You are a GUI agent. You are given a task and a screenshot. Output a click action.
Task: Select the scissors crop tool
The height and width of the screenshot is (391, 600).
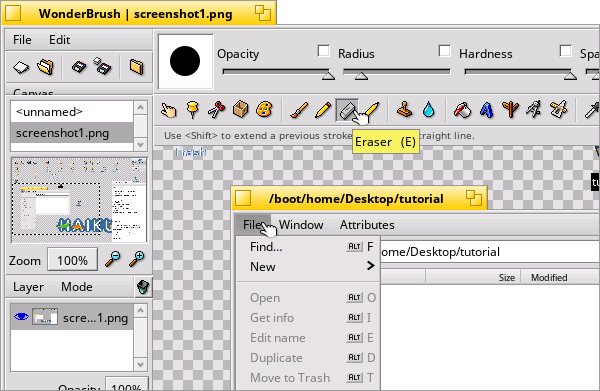216,110
